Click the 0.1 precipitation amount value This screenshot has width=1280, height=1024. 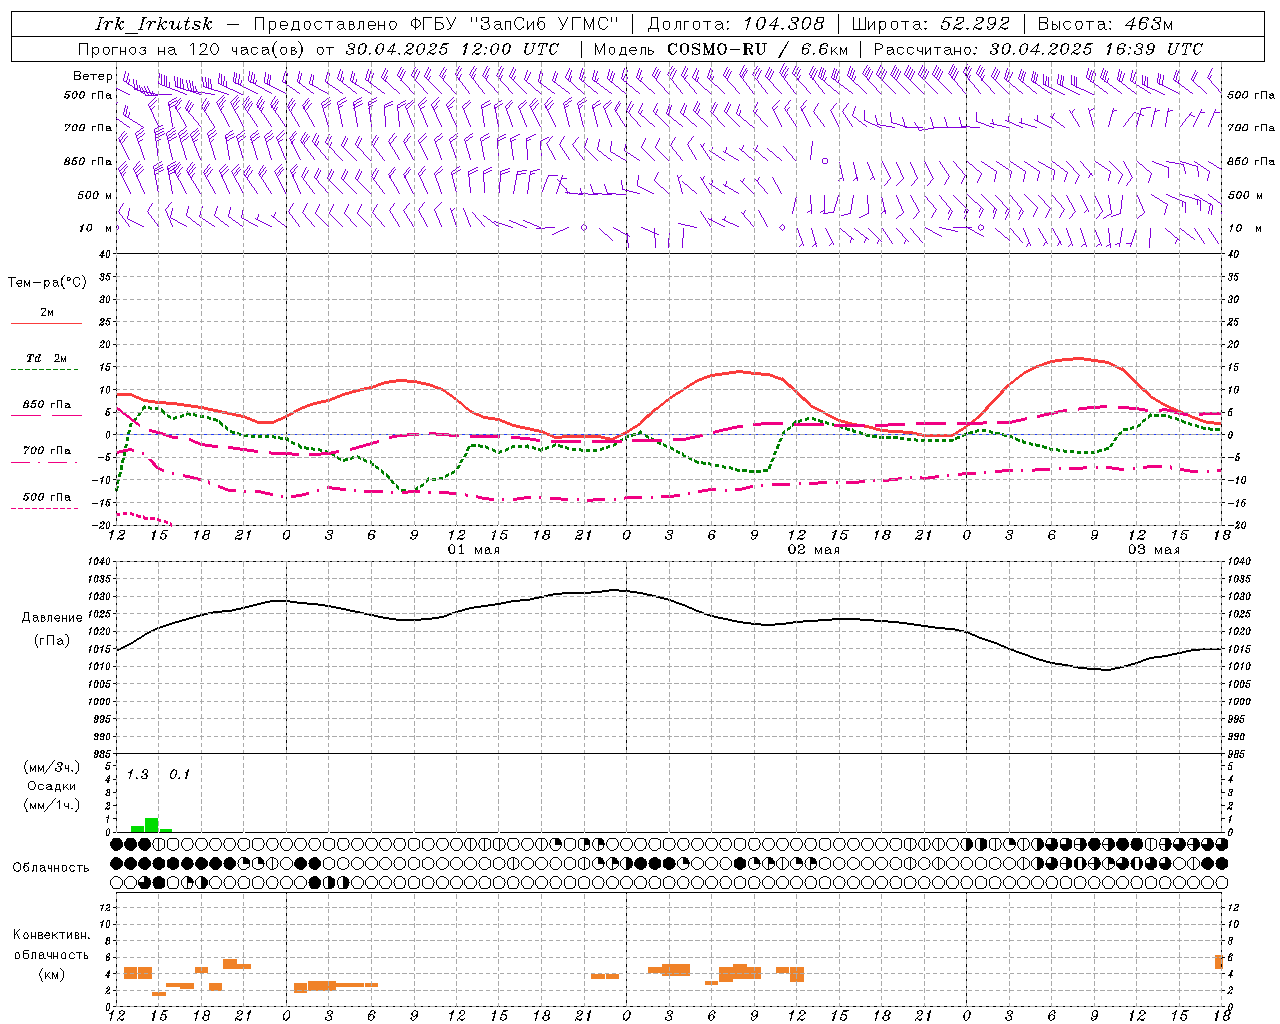click(x=179, y=775)
